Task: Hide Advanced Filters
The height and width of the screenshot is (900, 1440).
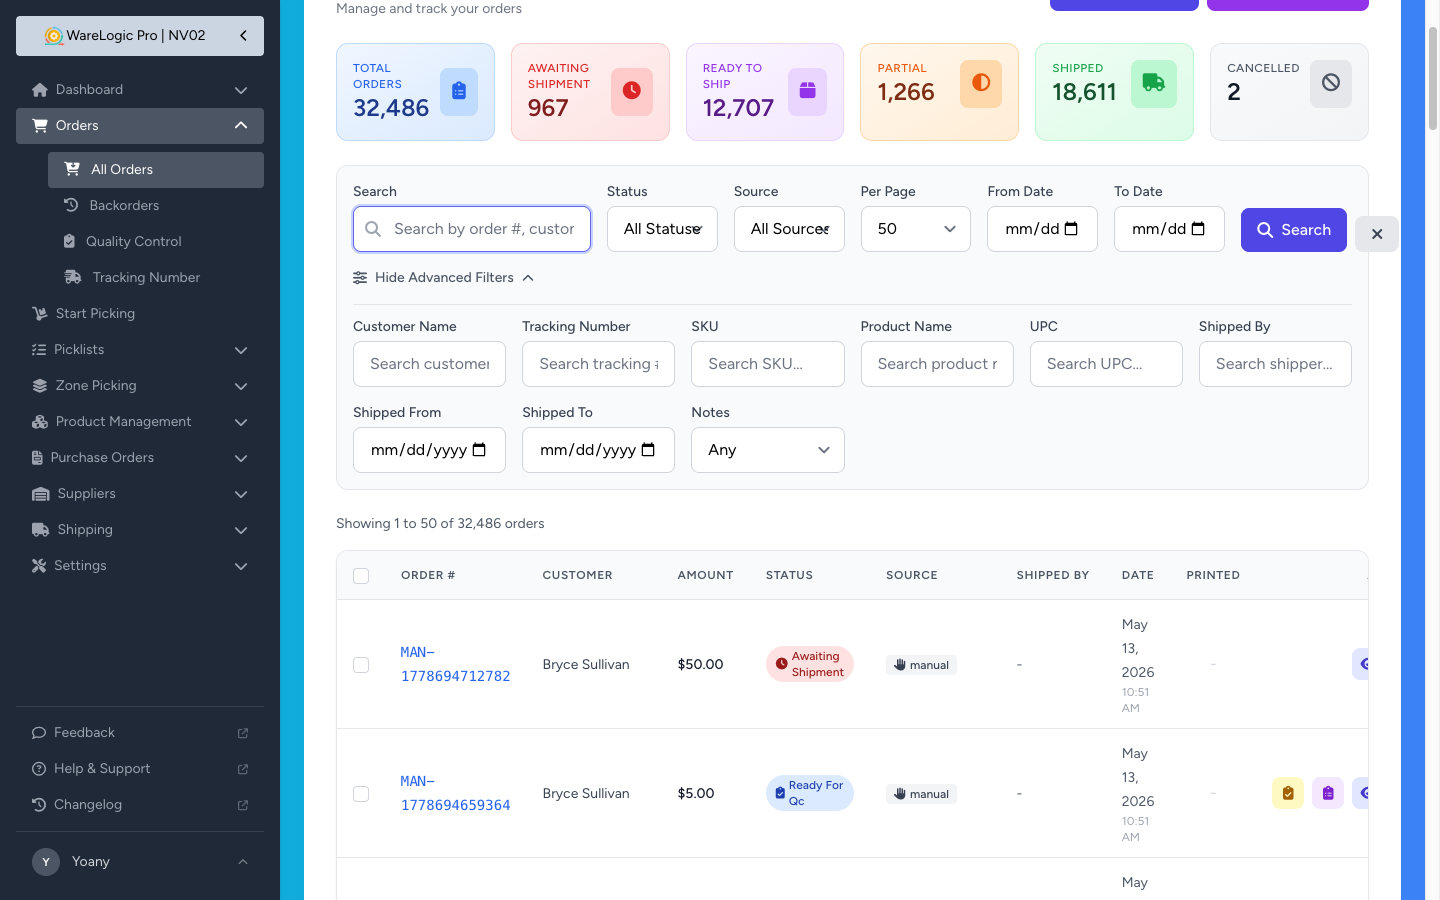Action: [x=444, y=278]
